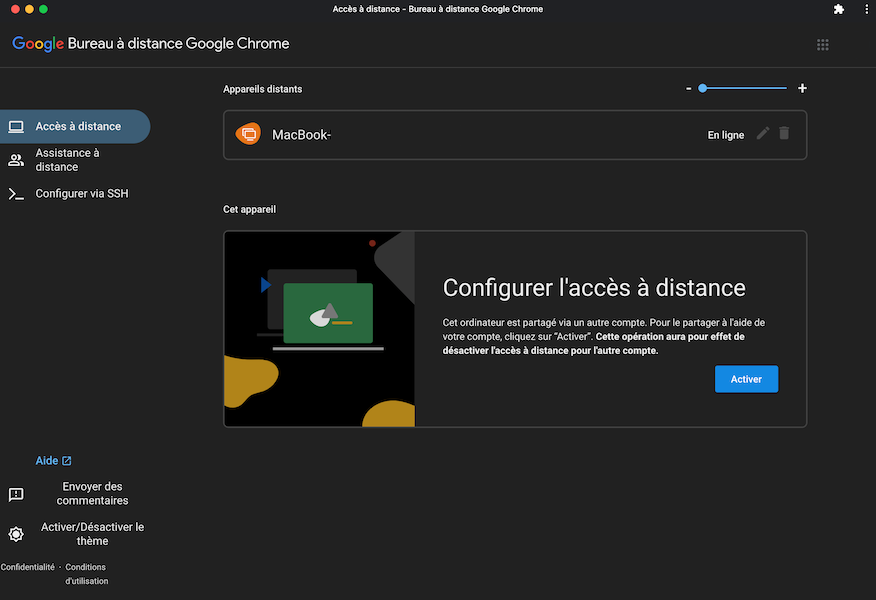Click the MacBook device name
The height and width of the screenshot is (600, 876).
(301, 135)
